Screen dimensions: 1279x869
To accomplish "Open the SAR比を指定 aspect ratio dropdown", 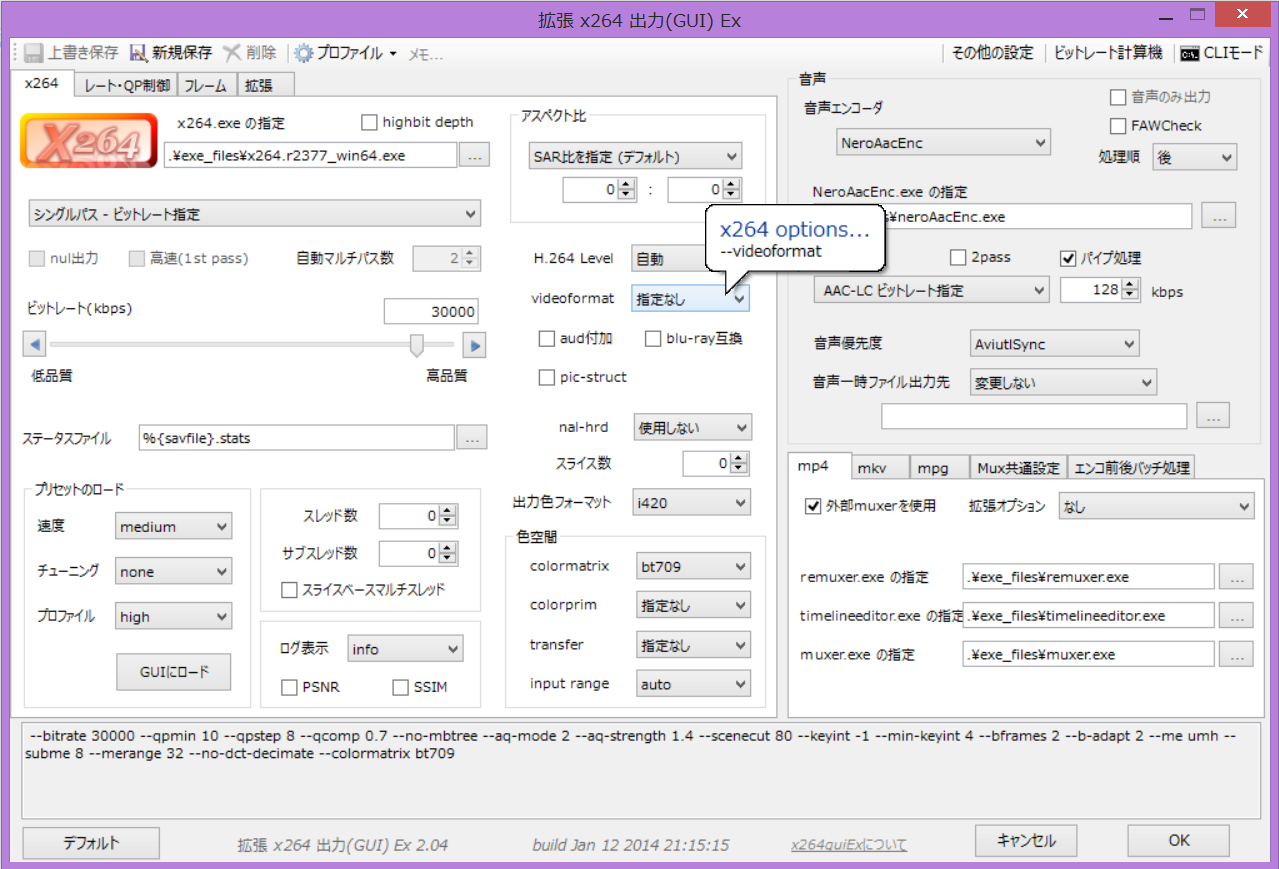I will 635,157.
